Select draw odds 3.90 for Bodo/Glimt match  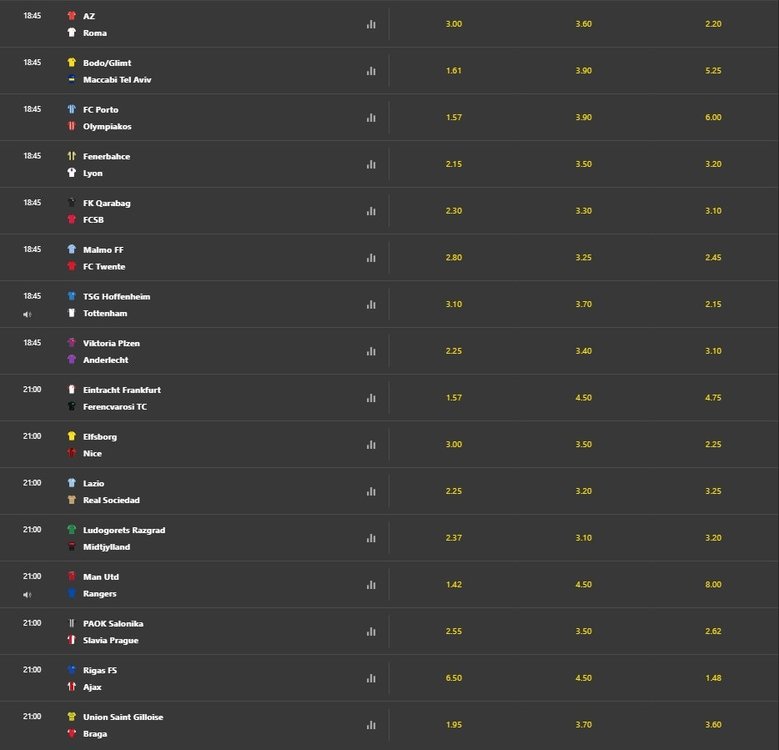coord(584,71)
